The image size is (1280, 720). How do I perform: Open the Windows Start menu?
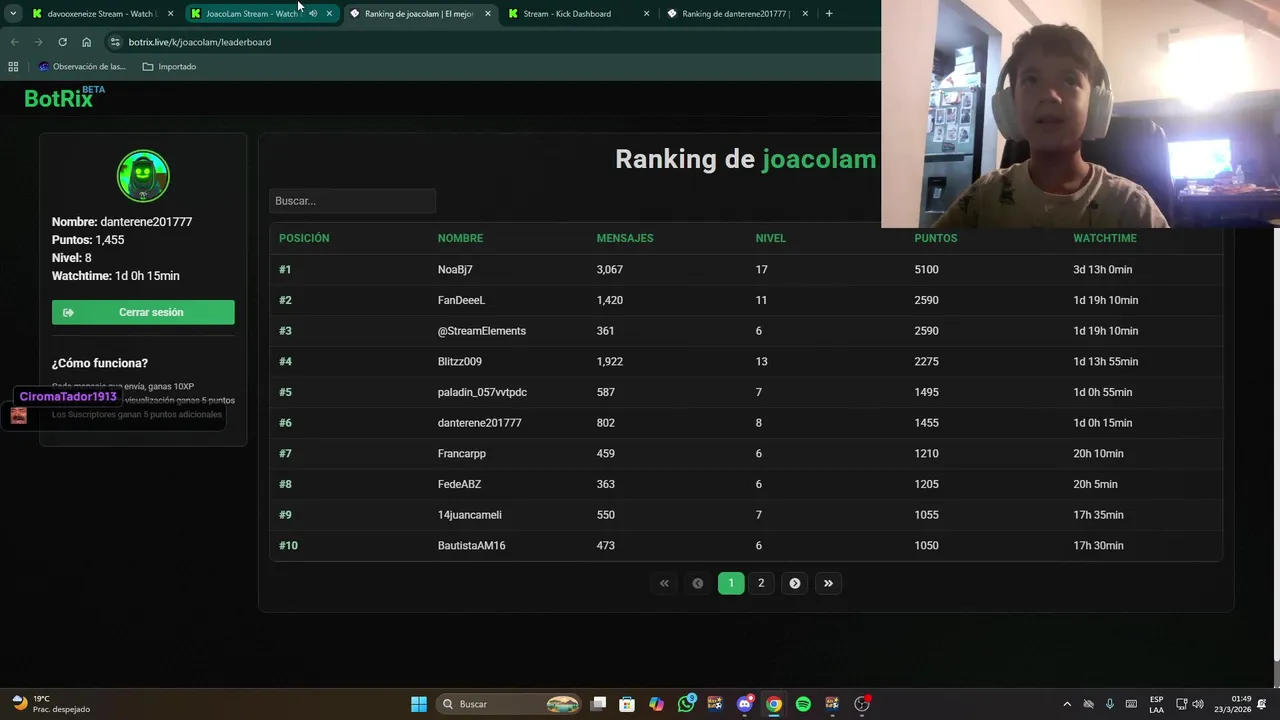click(x=419, y=704)
